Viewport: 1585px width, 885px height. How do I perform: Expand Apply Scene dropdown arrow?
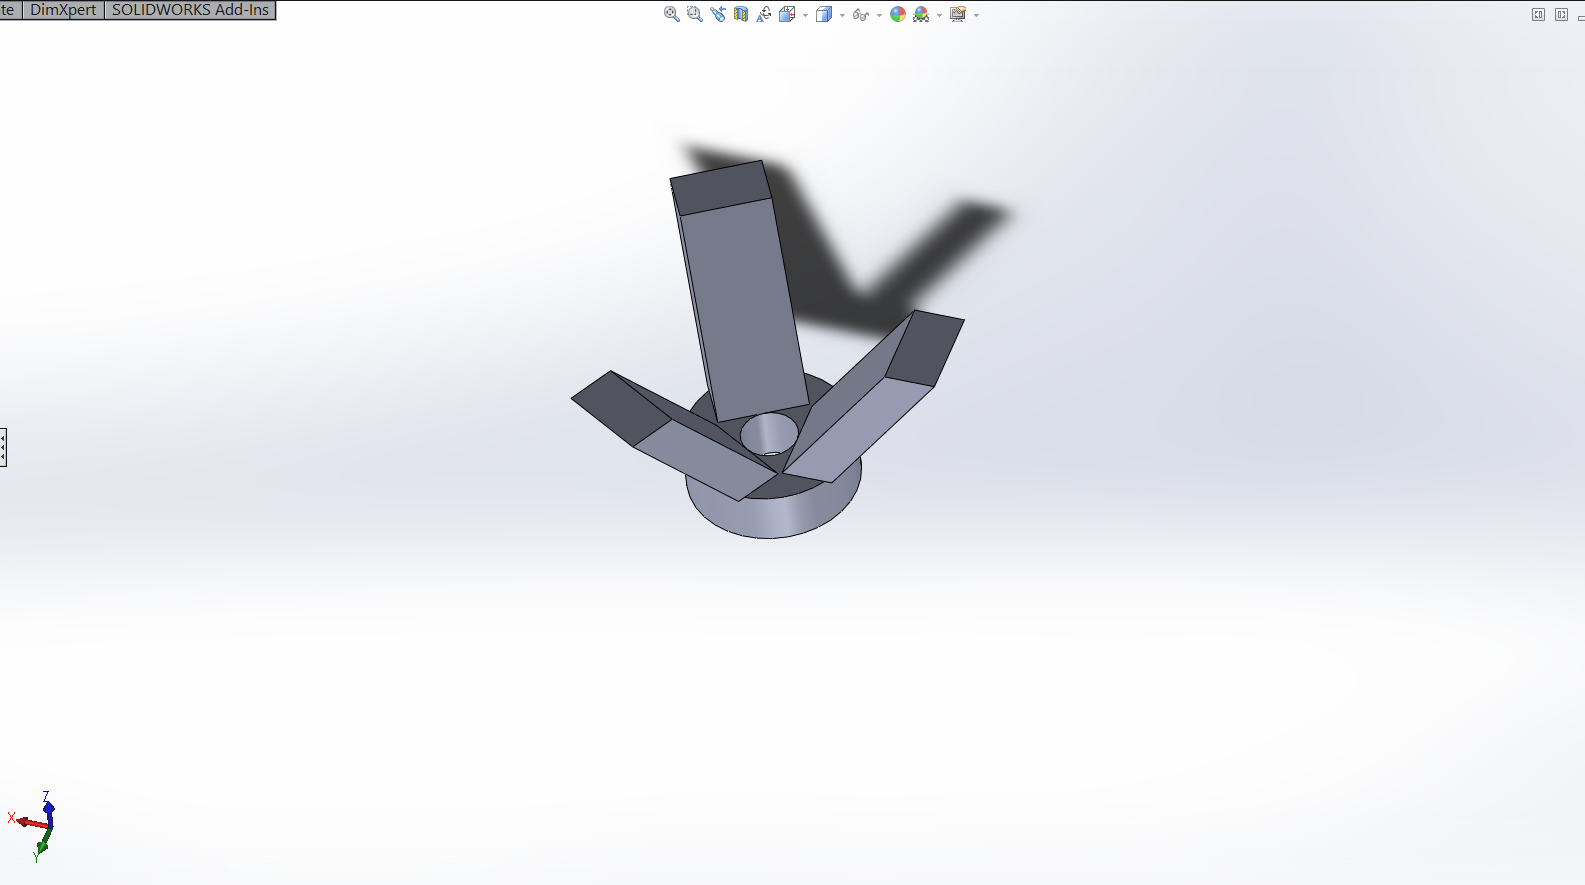939,15
